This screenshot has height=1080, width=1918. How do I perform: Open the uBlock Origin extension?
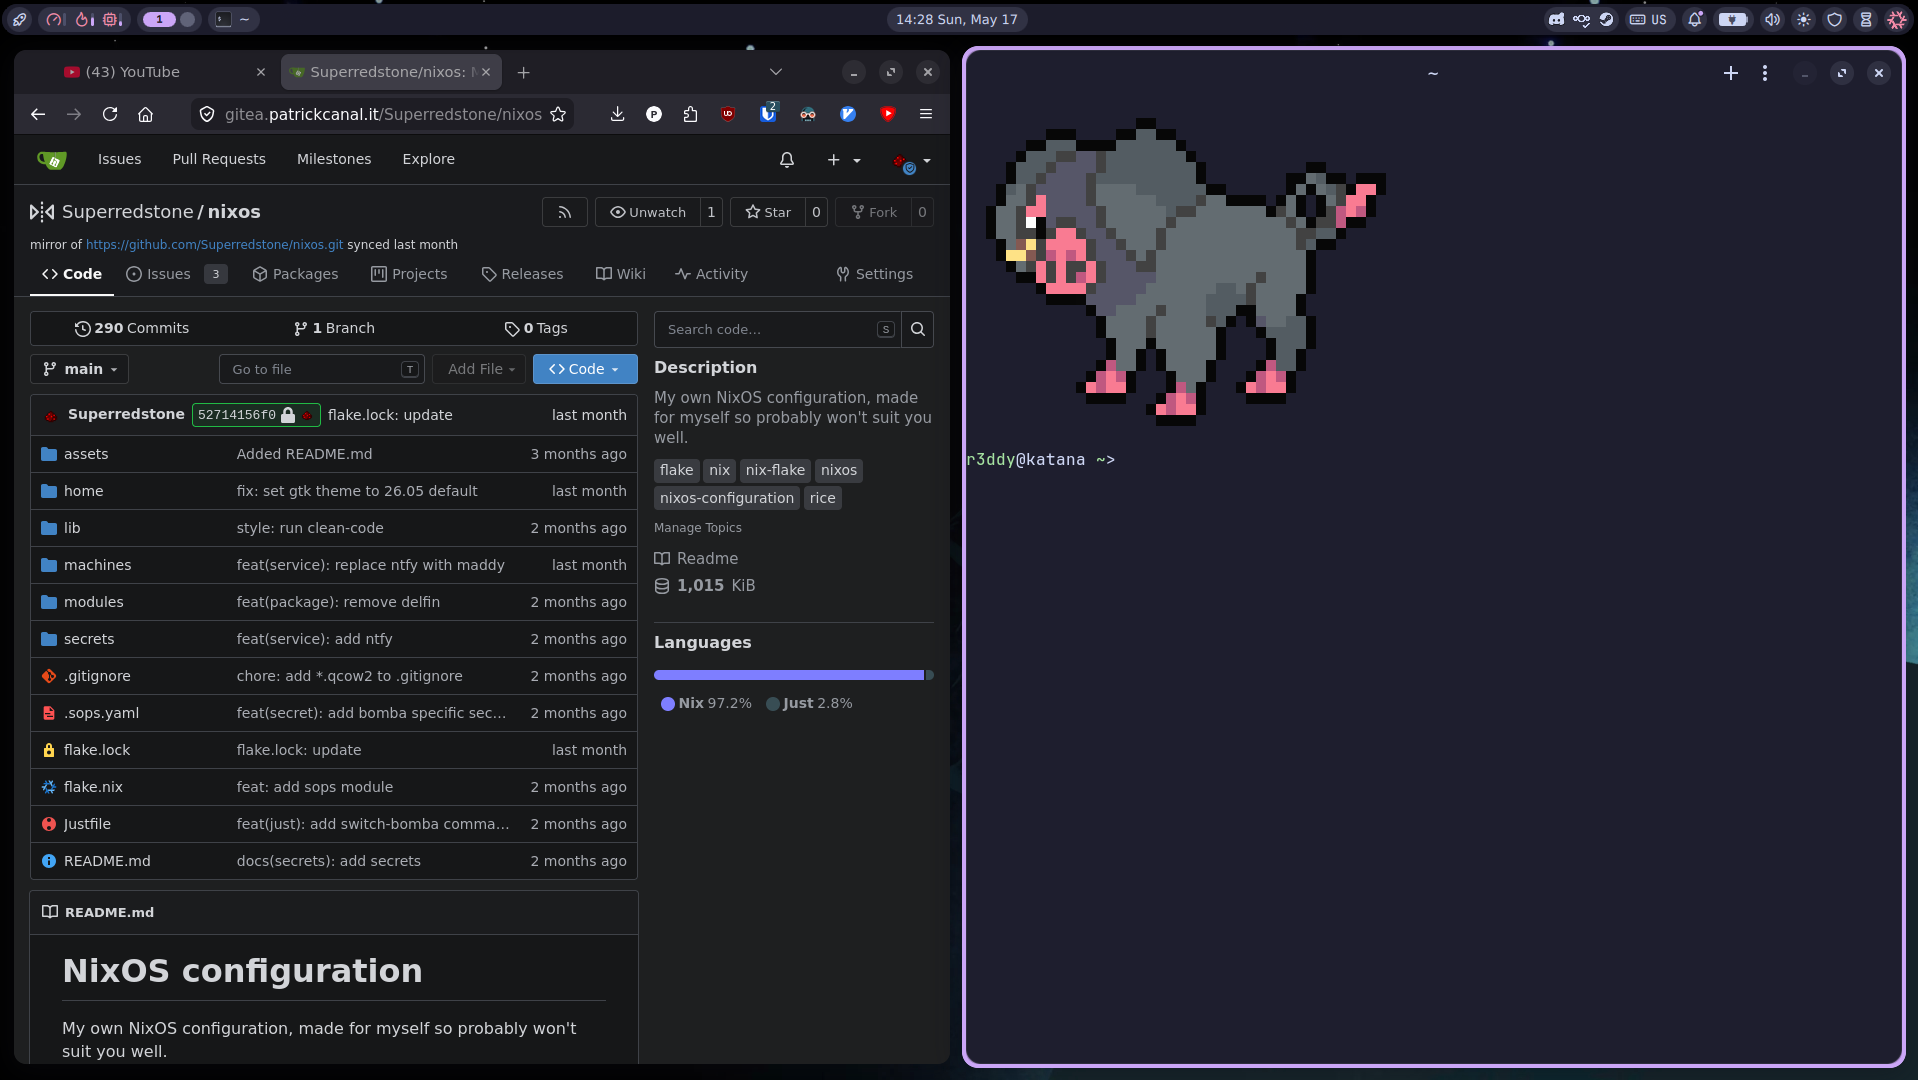click(728, 114)
